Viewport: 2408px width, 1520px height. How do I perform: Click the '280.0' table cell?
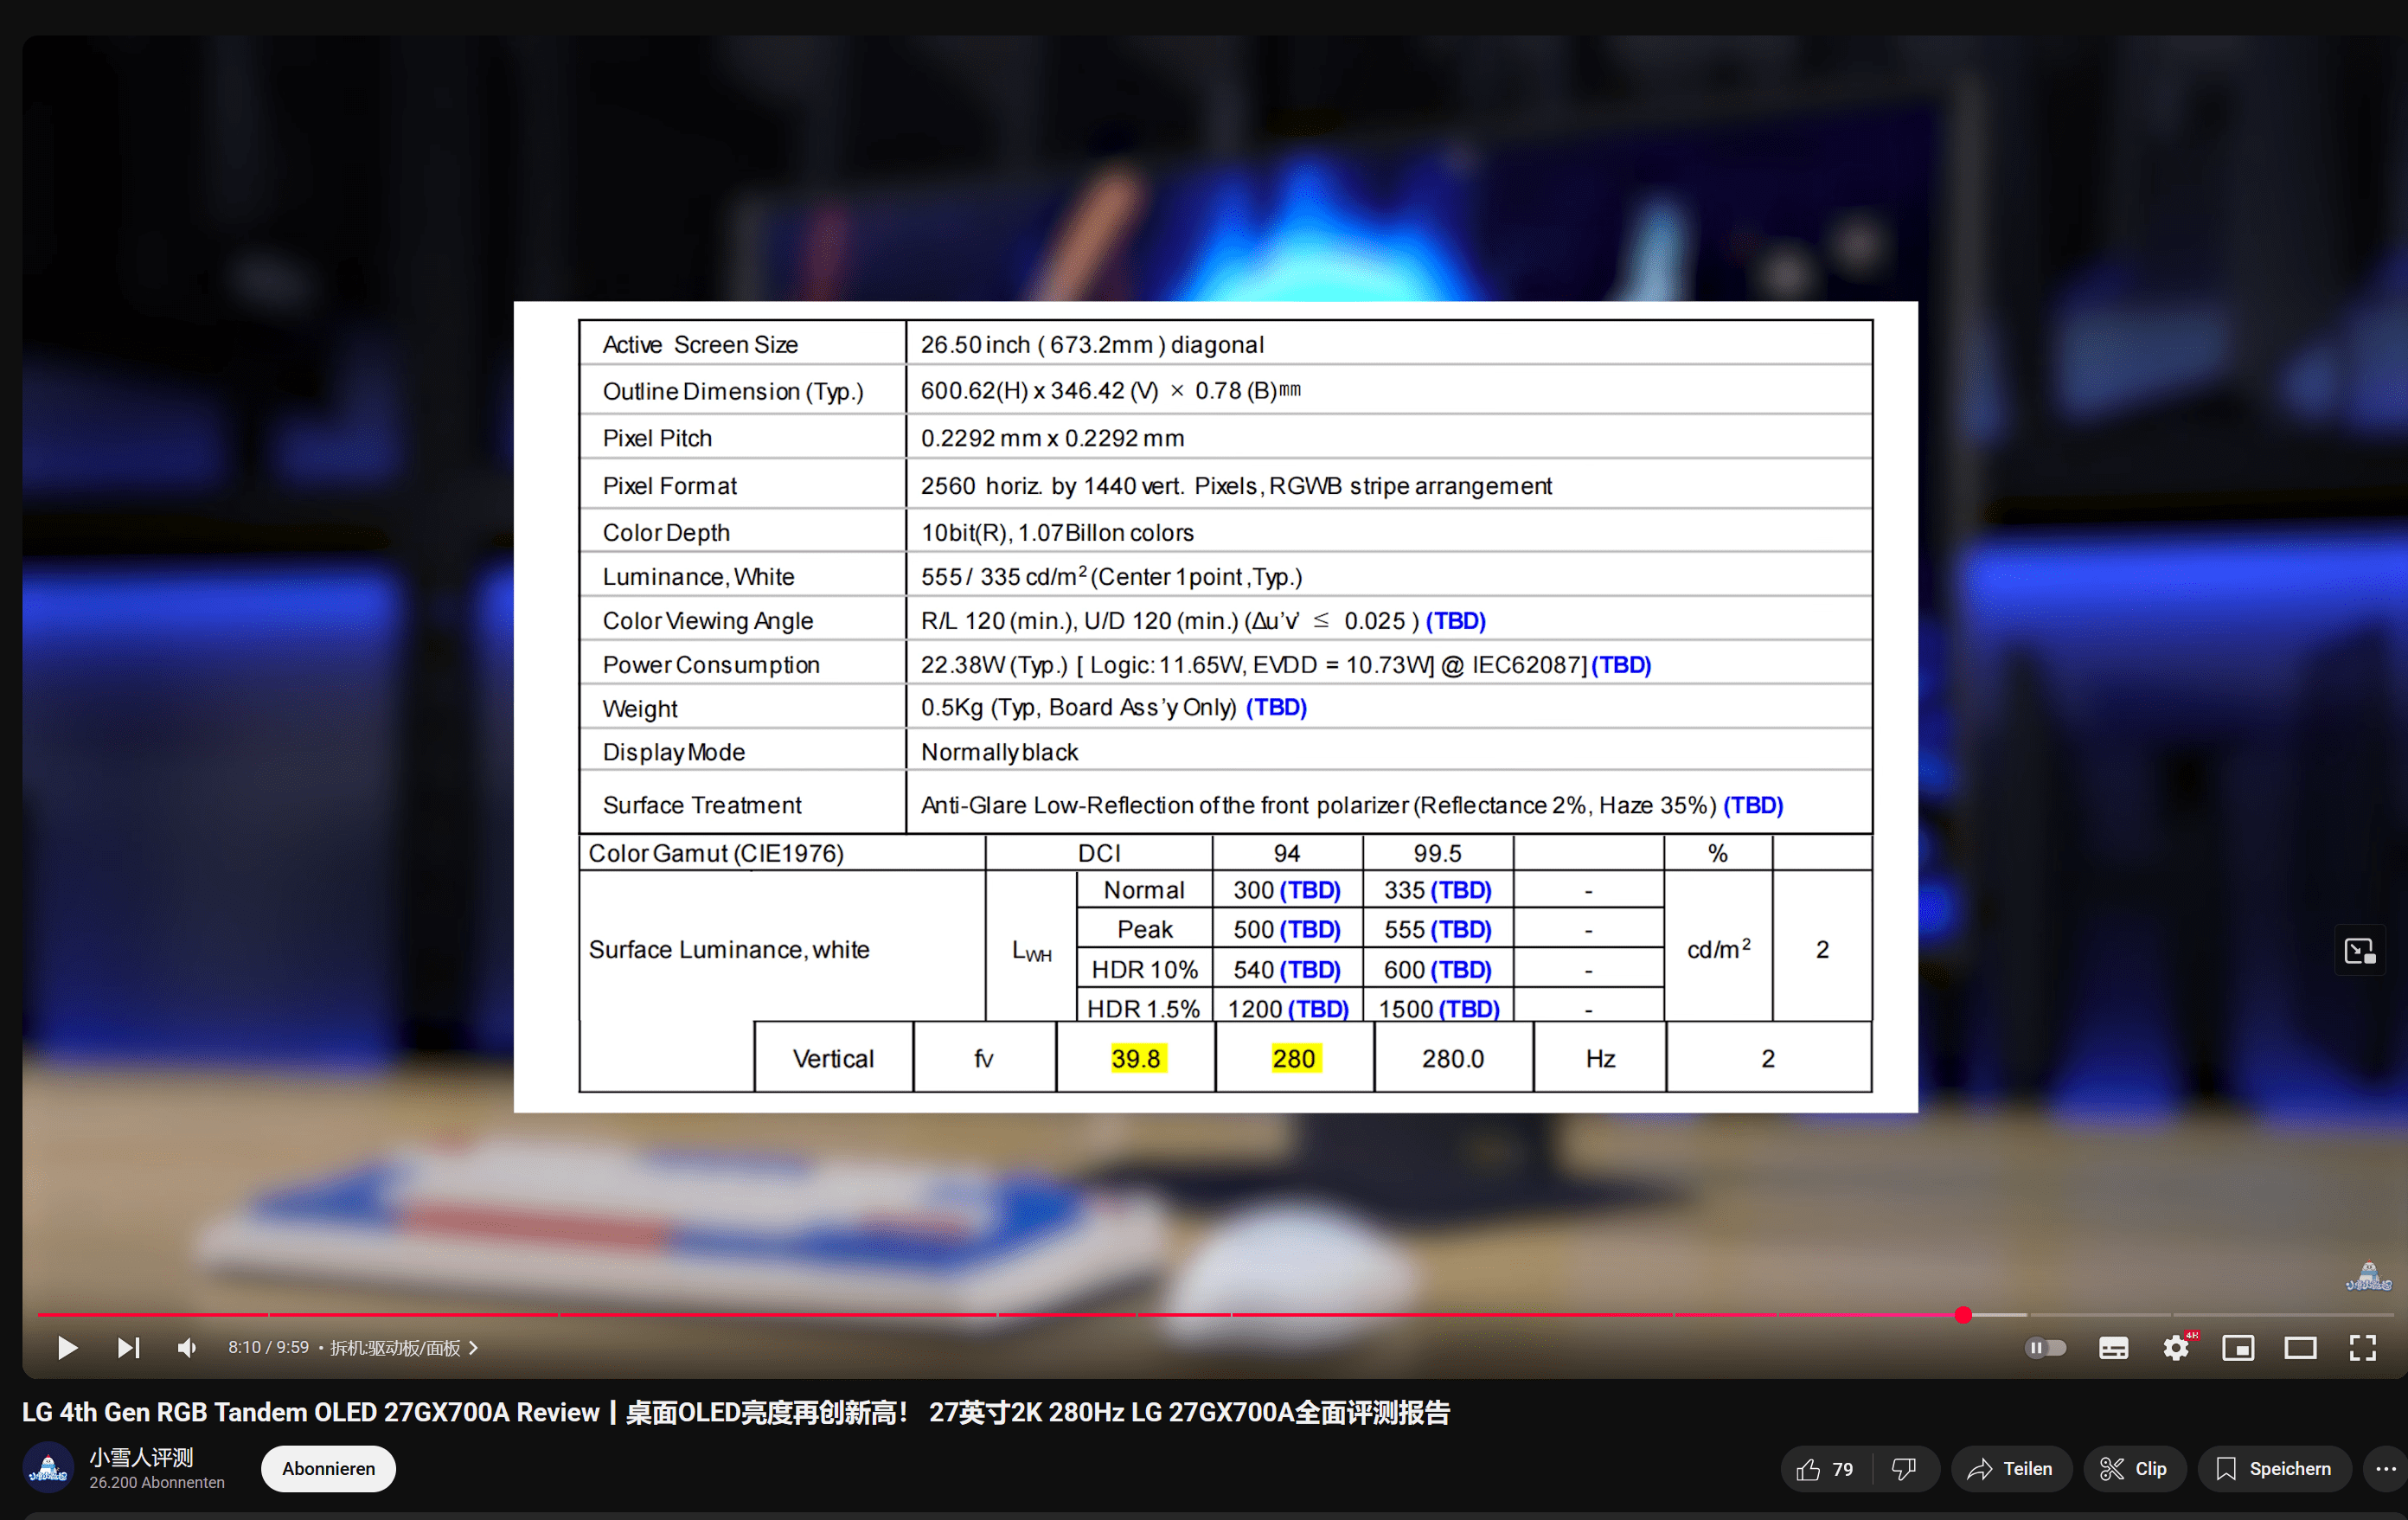coord(1453,1058)
